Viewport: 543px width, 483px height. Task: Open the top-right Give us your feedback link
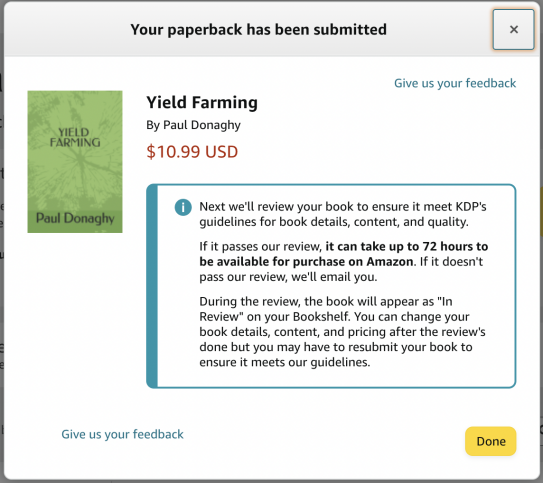(x=455, y=83)
